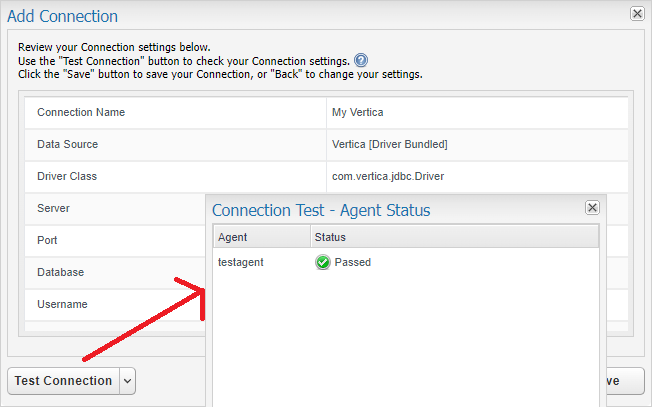The height and width of the screenshot is (407, 652).
Task: Click the My Vertica value cell
Action: click(x=477, y=113)
